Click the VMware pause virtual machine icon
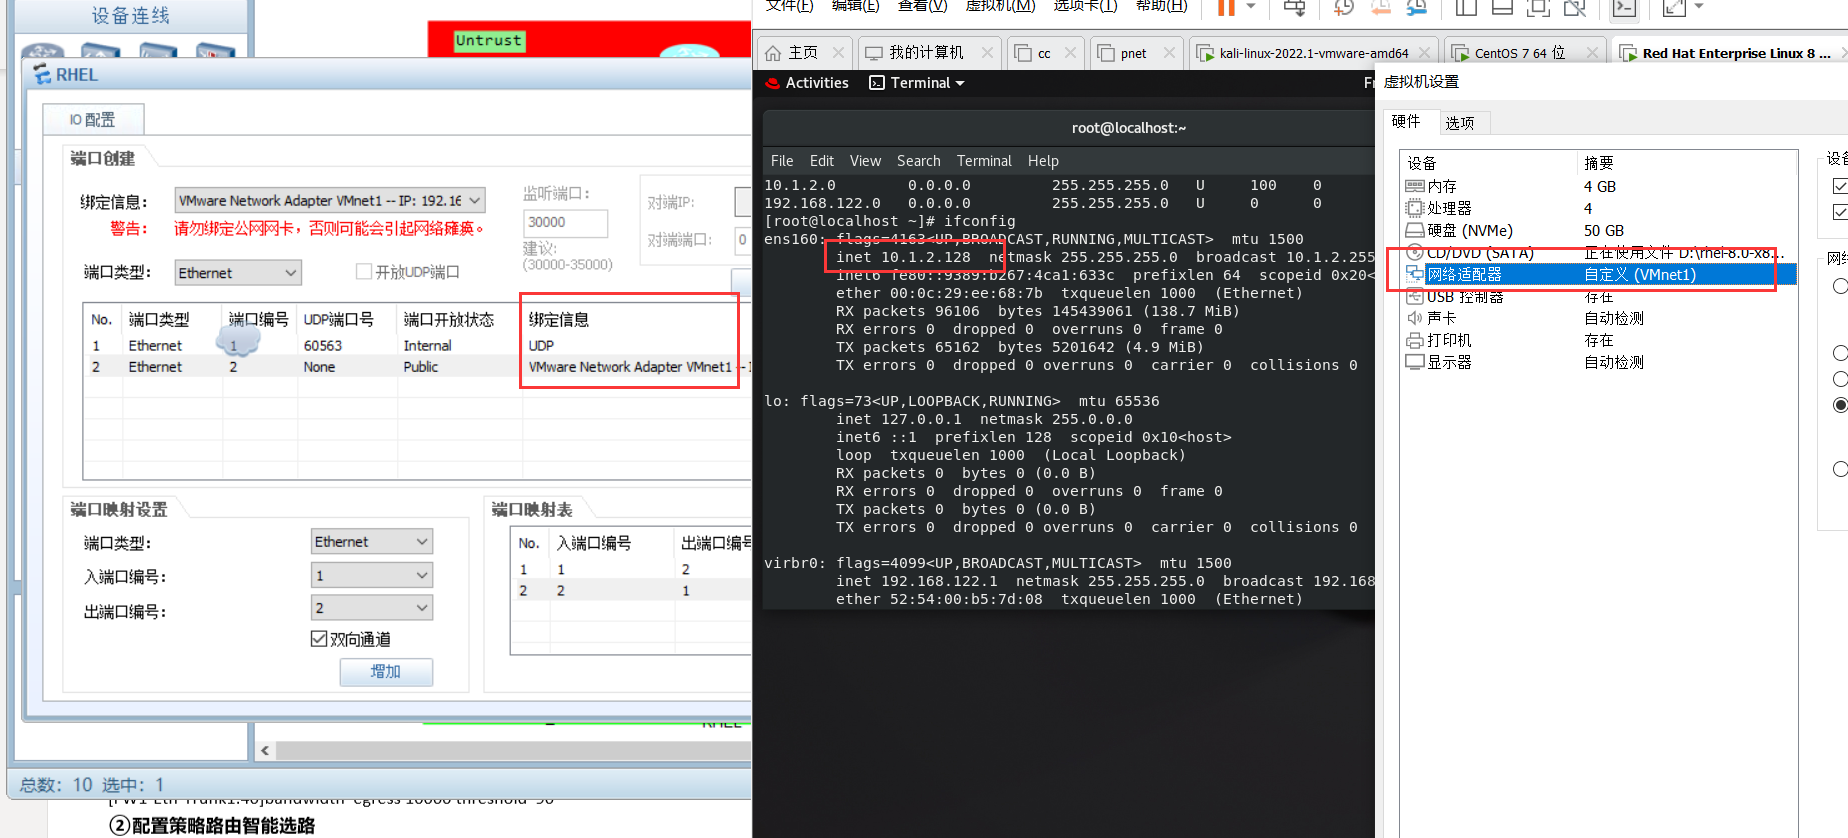The height and width of the screenshot is (838, 1848). coord(1226,7)
